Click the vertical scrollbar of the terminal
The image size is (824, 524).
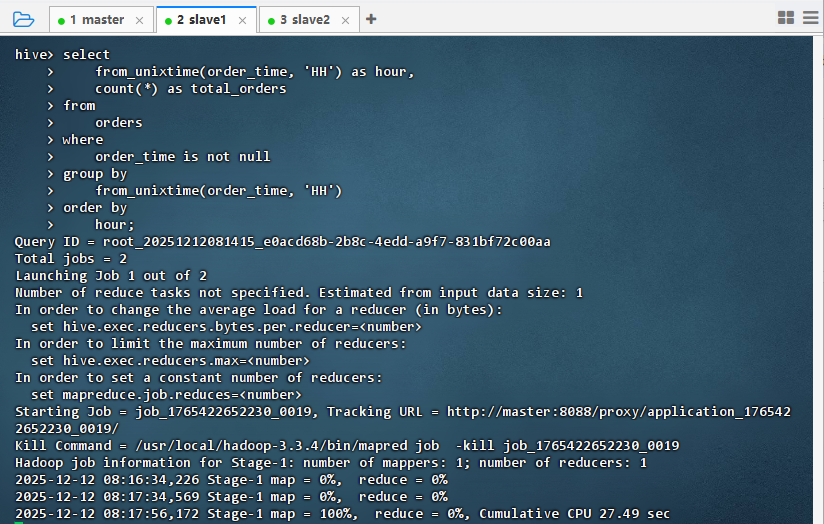click(818, 280)
